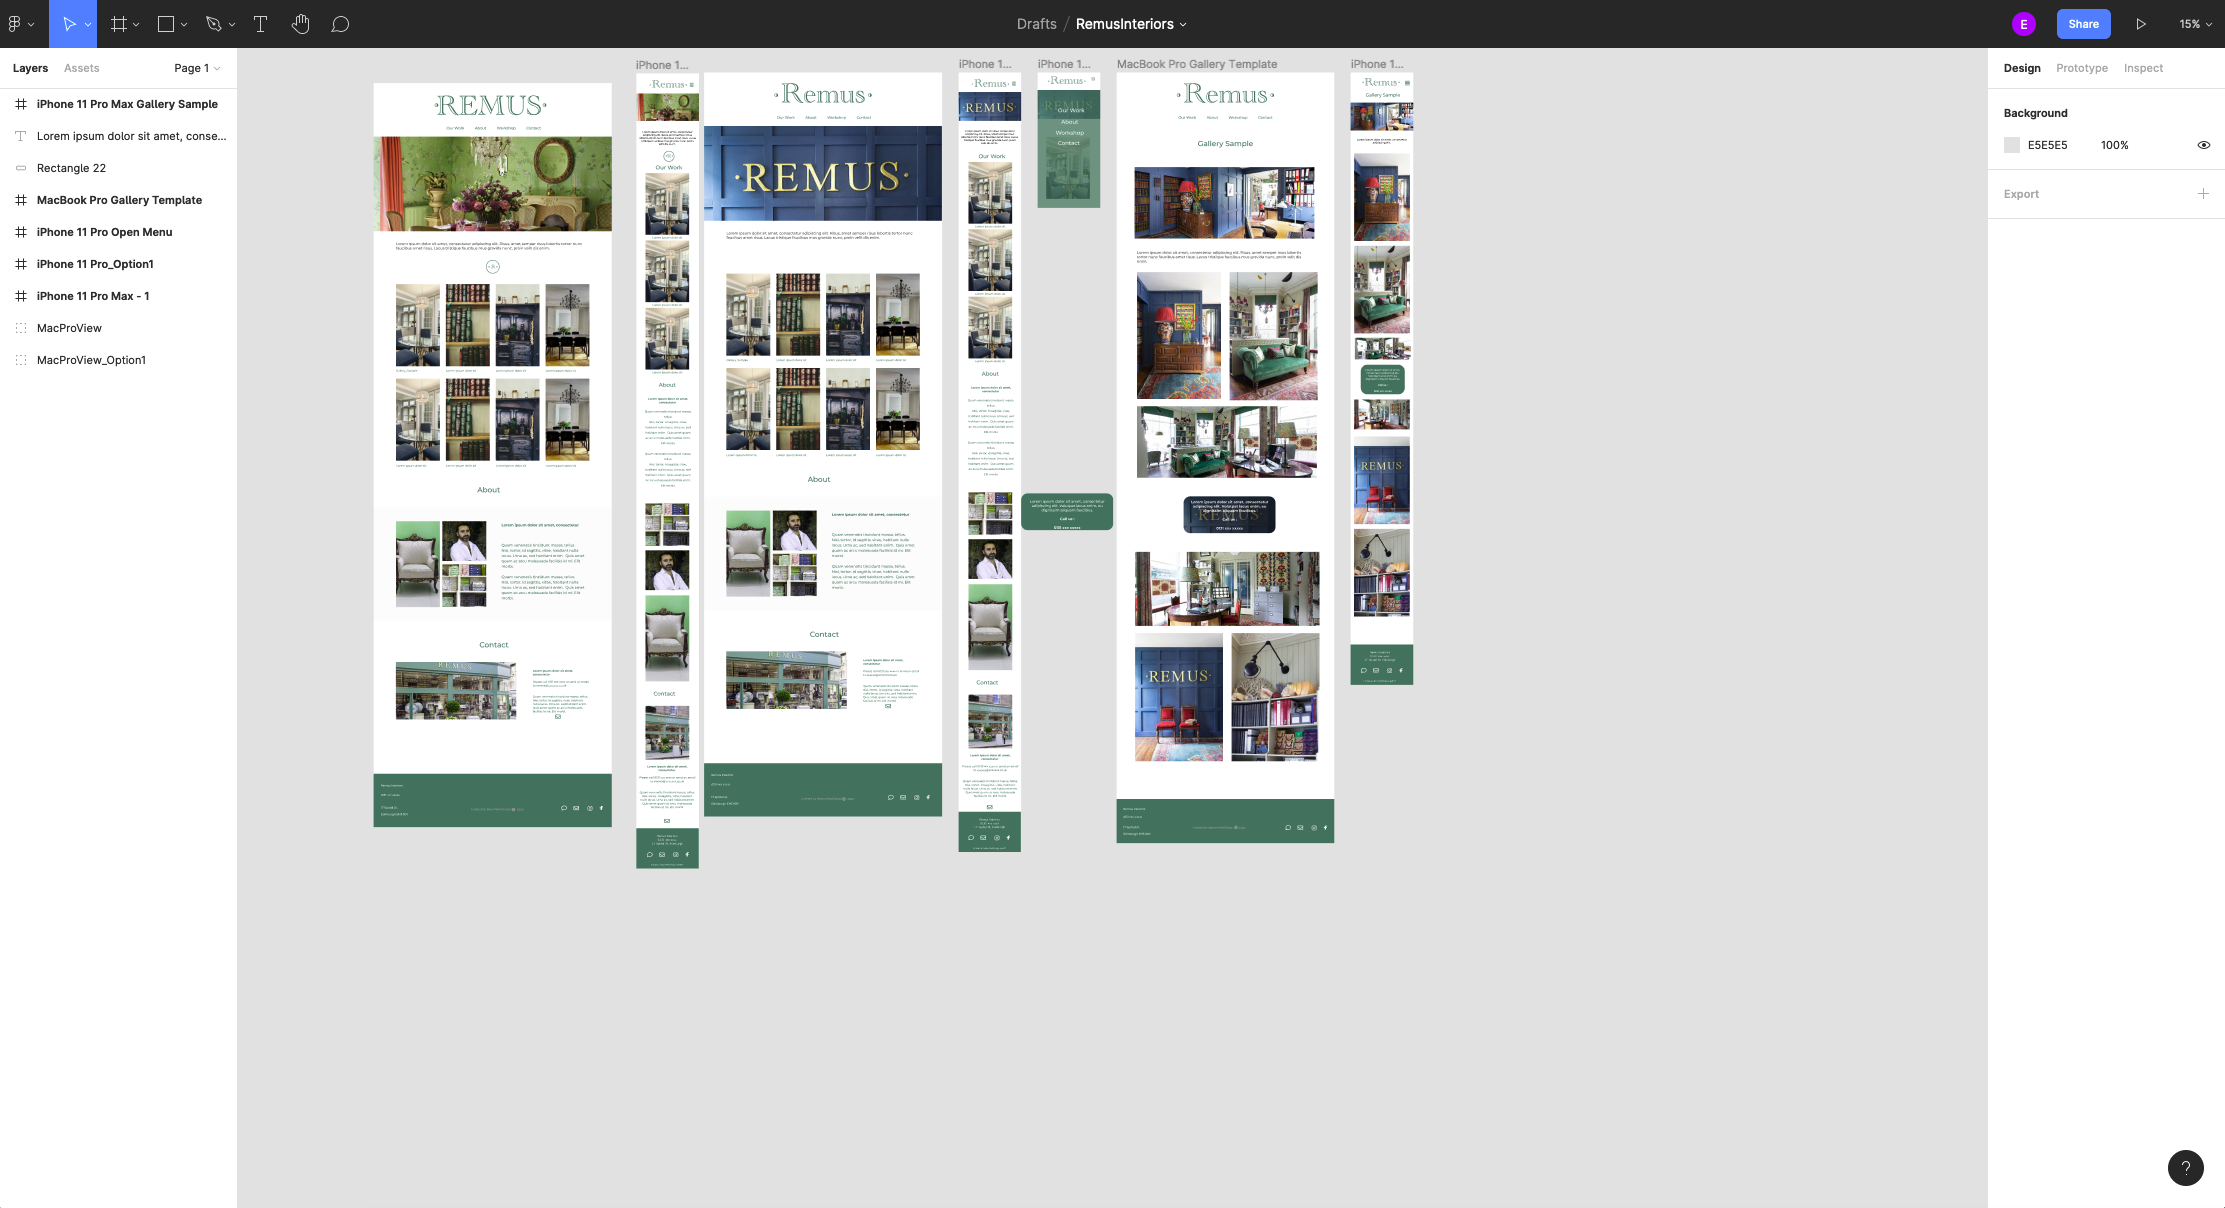Select the Rectangle shape tool
The width and height of the screenshot is (2225, 1208).
click(x=166, y=24)
